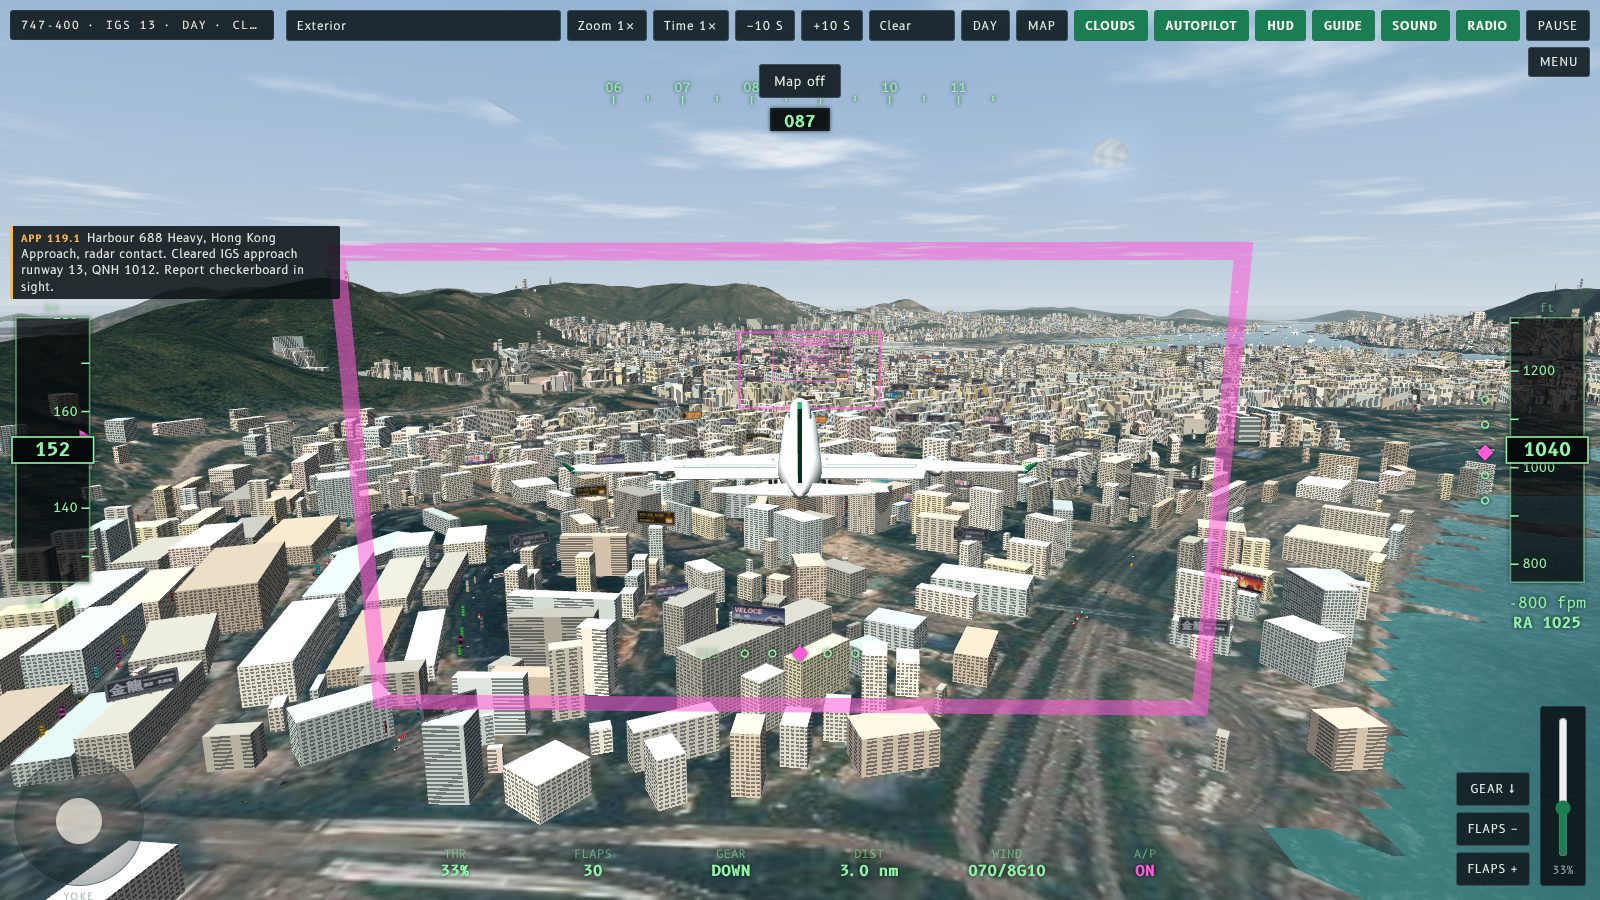Open the 747-400 IGS 13 scenario selector
The height and width of the screenshot is (900, 1600).
pyautogui.click(x=144, y=25)
